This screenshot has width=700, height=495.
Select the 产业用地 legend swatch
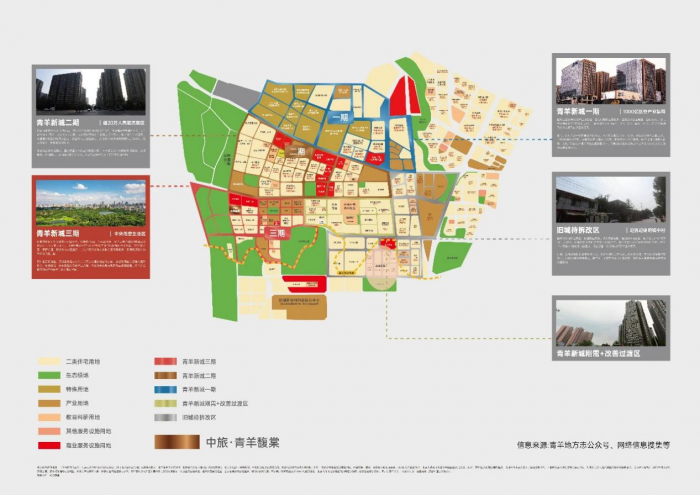click(50, 402)
